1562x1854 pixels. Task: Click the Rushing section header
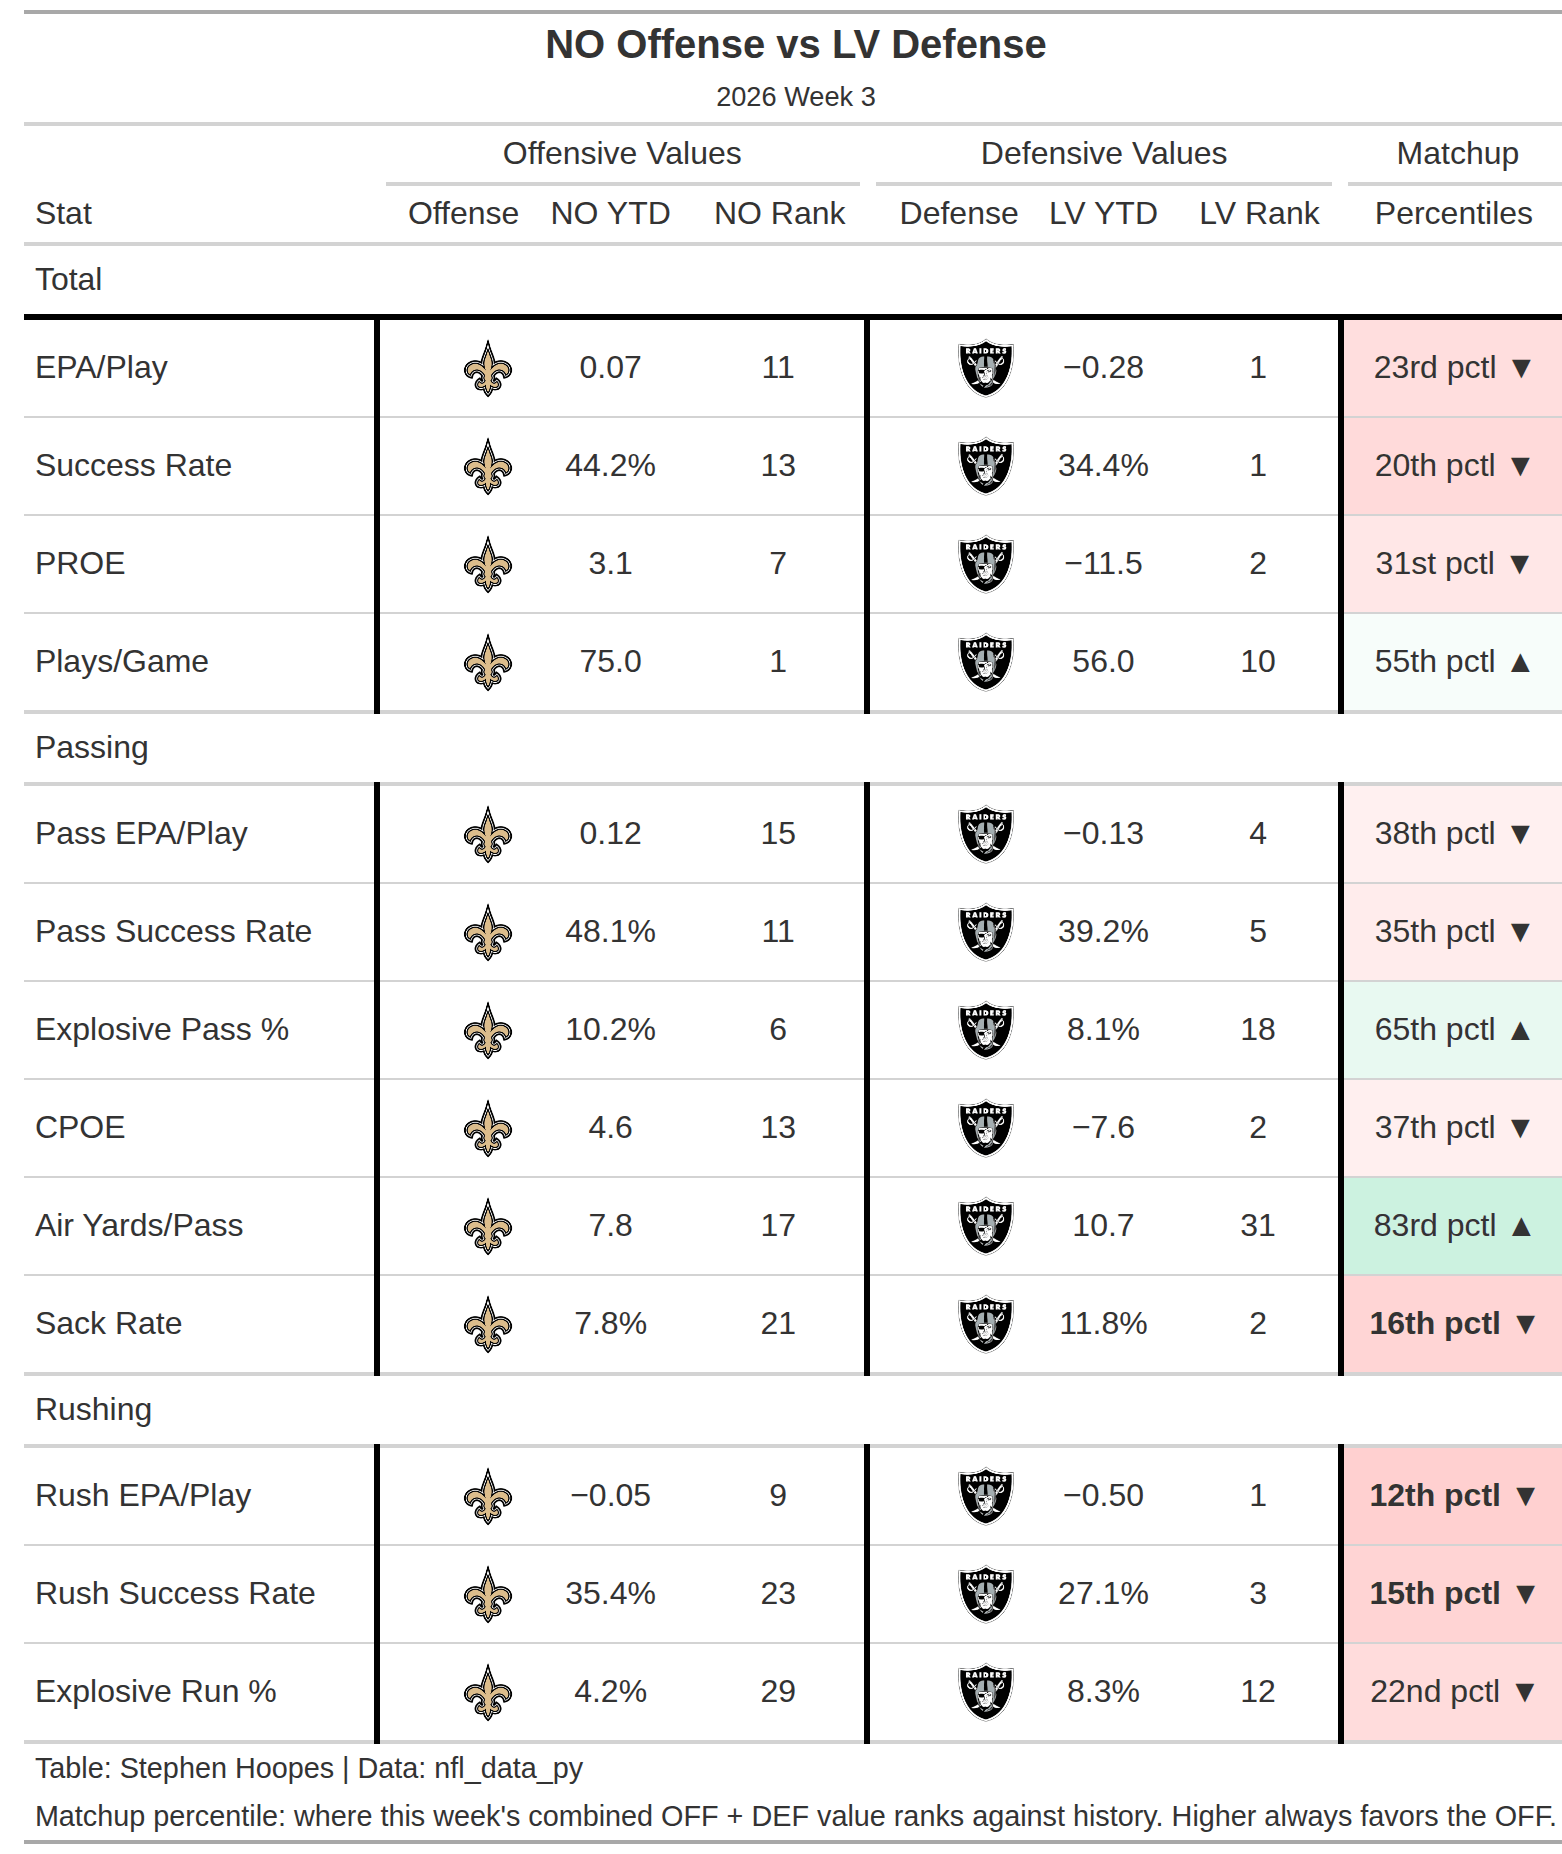[x=93, y=1410]
